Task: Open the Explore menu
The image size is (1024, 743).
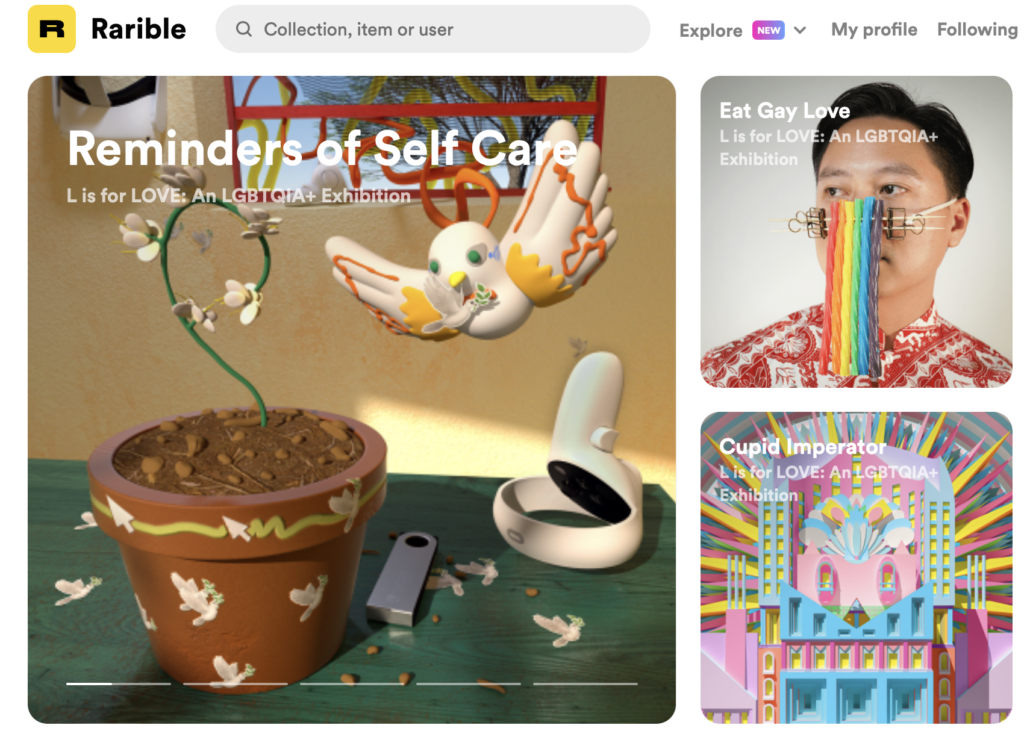Action: coord(711,30)
